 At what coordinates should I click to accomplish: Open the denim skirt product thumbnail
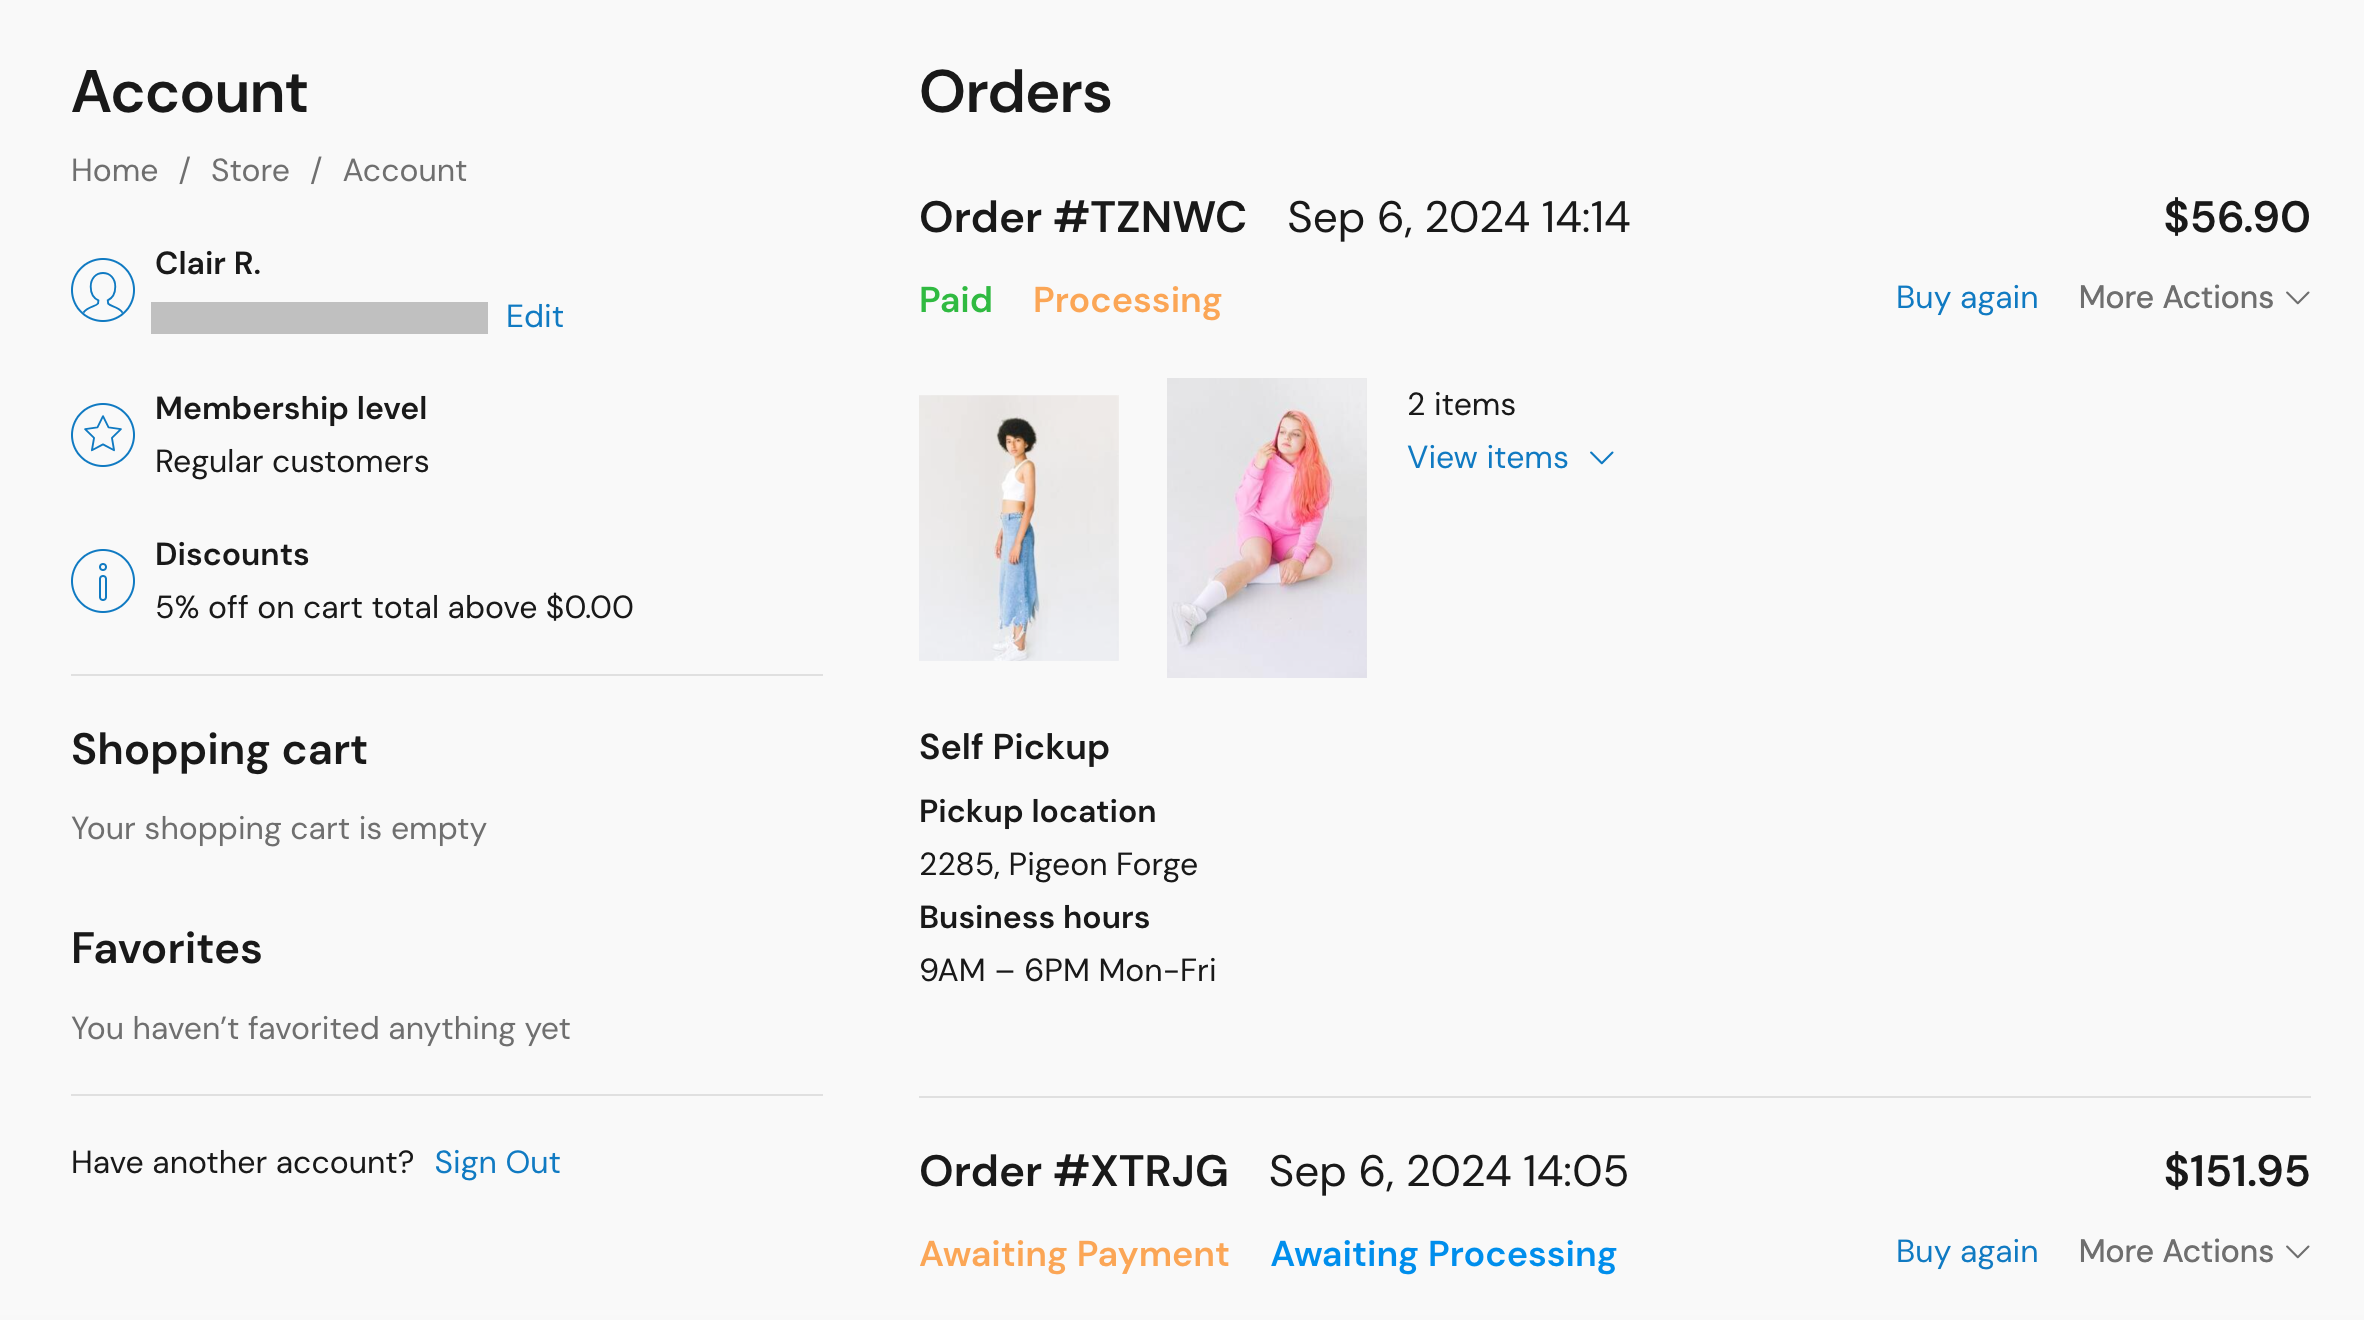tap(1018, 528)
